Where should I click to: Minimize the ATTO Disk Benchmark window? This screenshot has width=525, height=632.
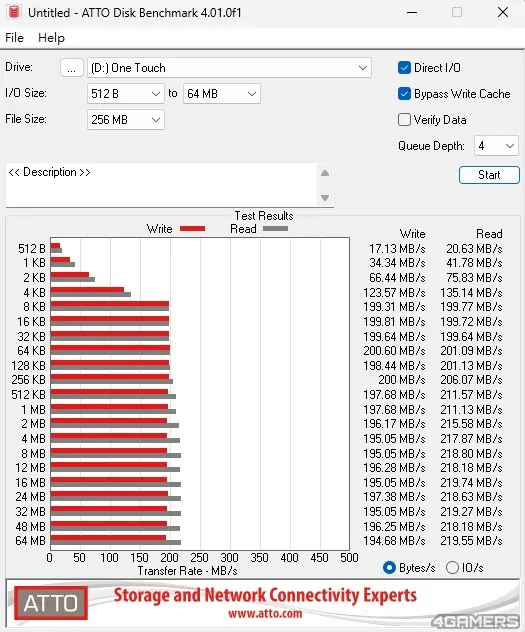(412, 12)
